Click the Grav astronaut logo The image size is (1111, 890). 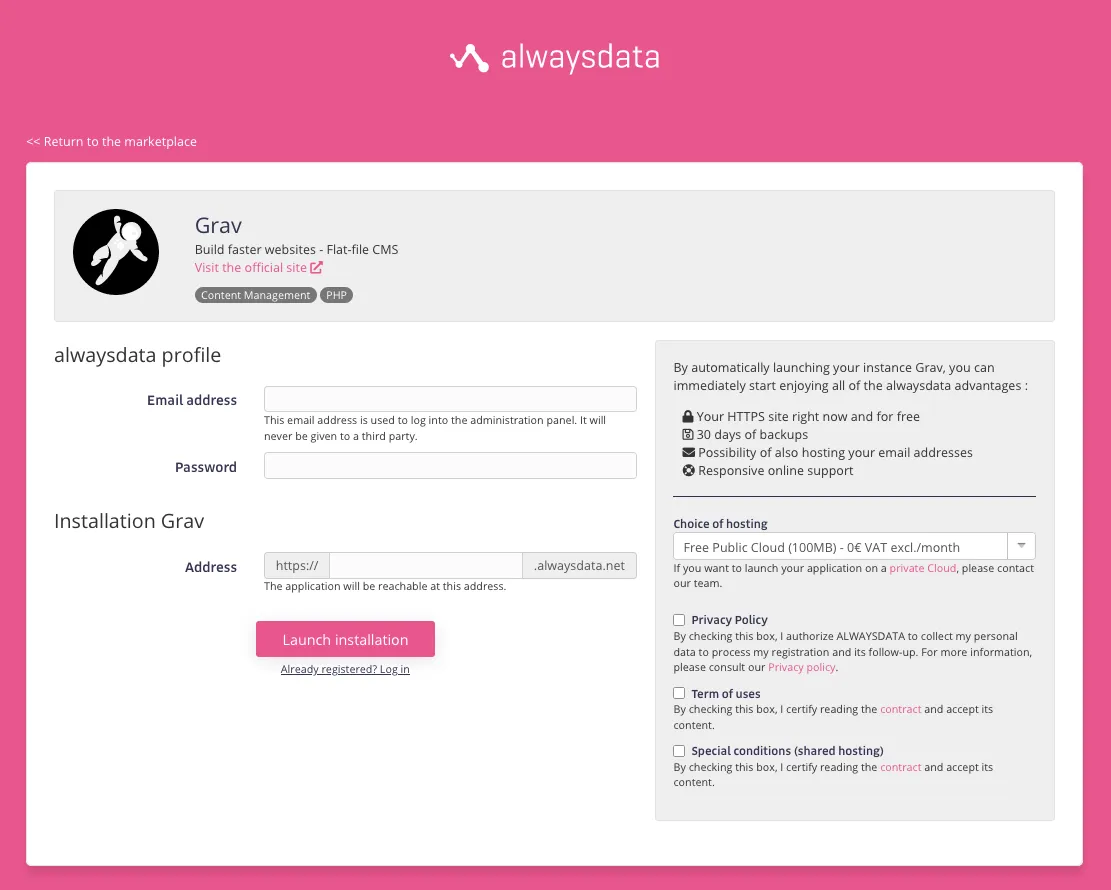click(115, 252)
